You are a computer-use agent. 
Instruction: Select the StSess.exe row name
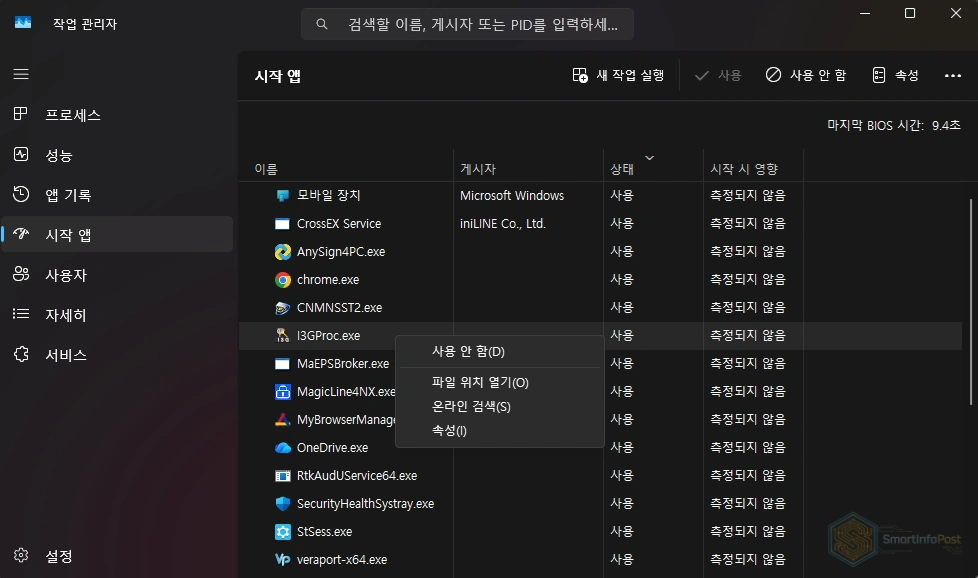click(324, 532)
